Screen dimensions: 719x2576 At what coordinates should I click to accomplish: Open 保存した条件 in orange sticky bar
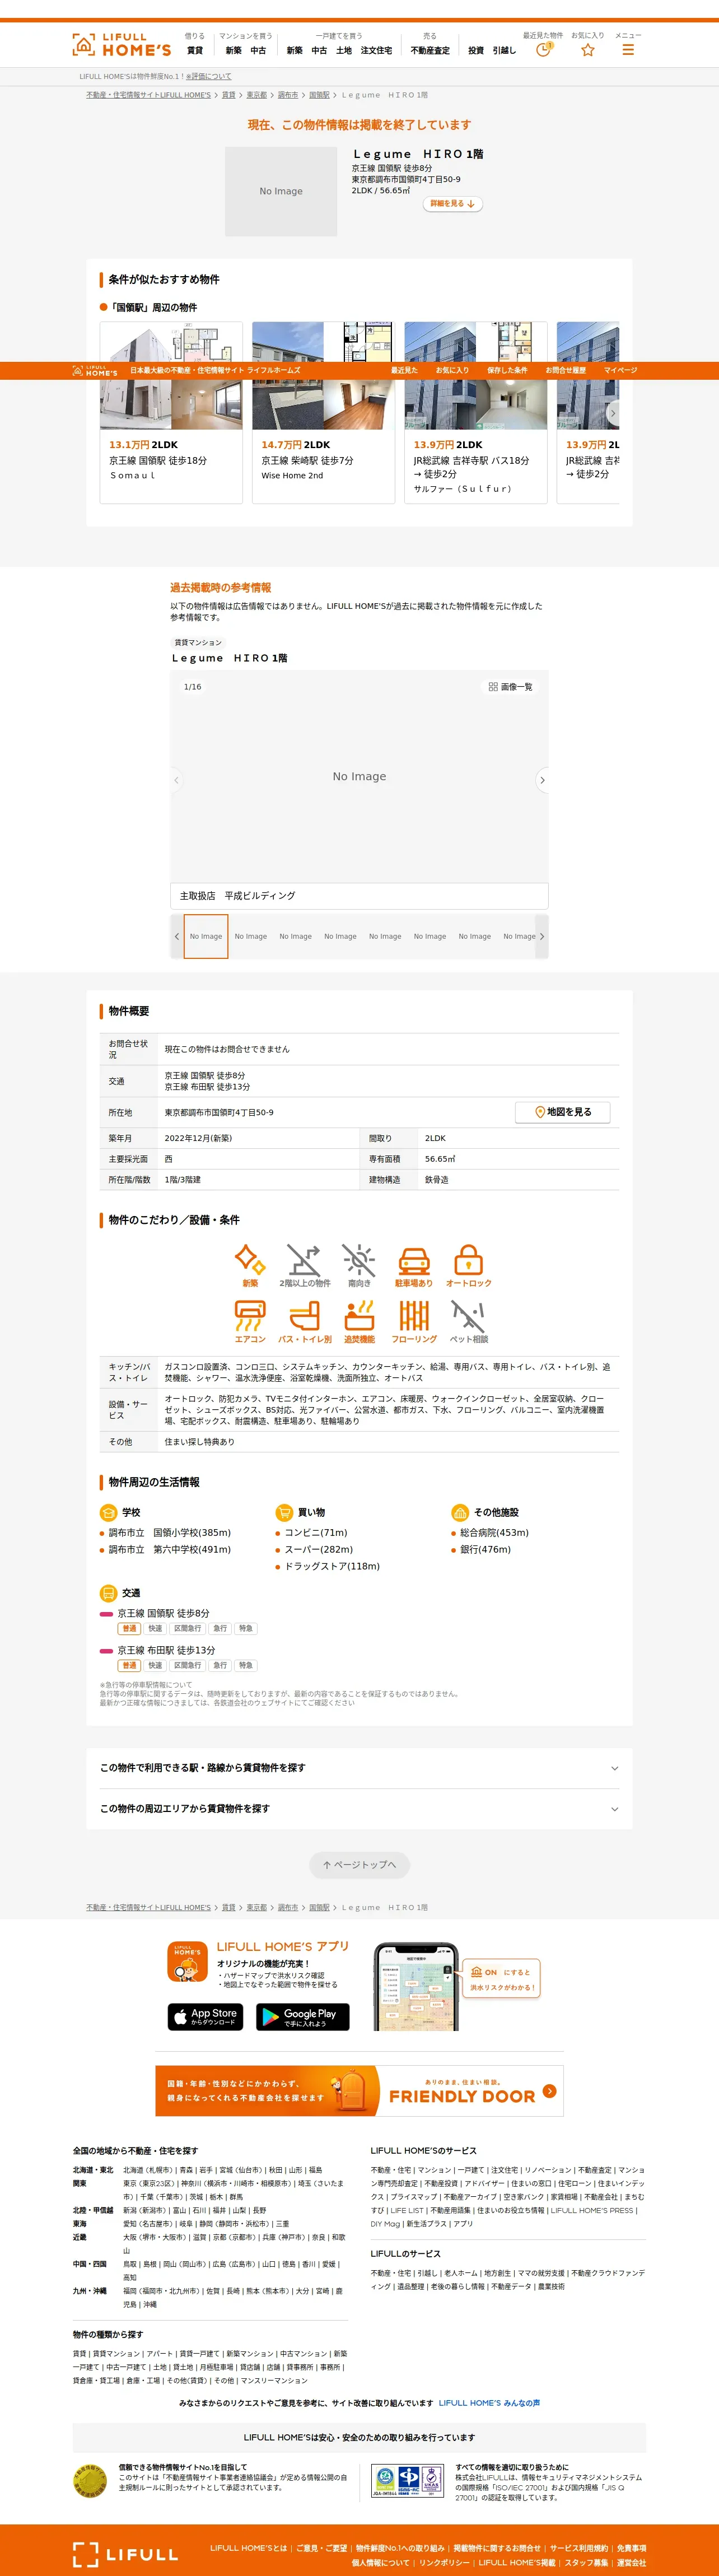(x=507, y=370)
